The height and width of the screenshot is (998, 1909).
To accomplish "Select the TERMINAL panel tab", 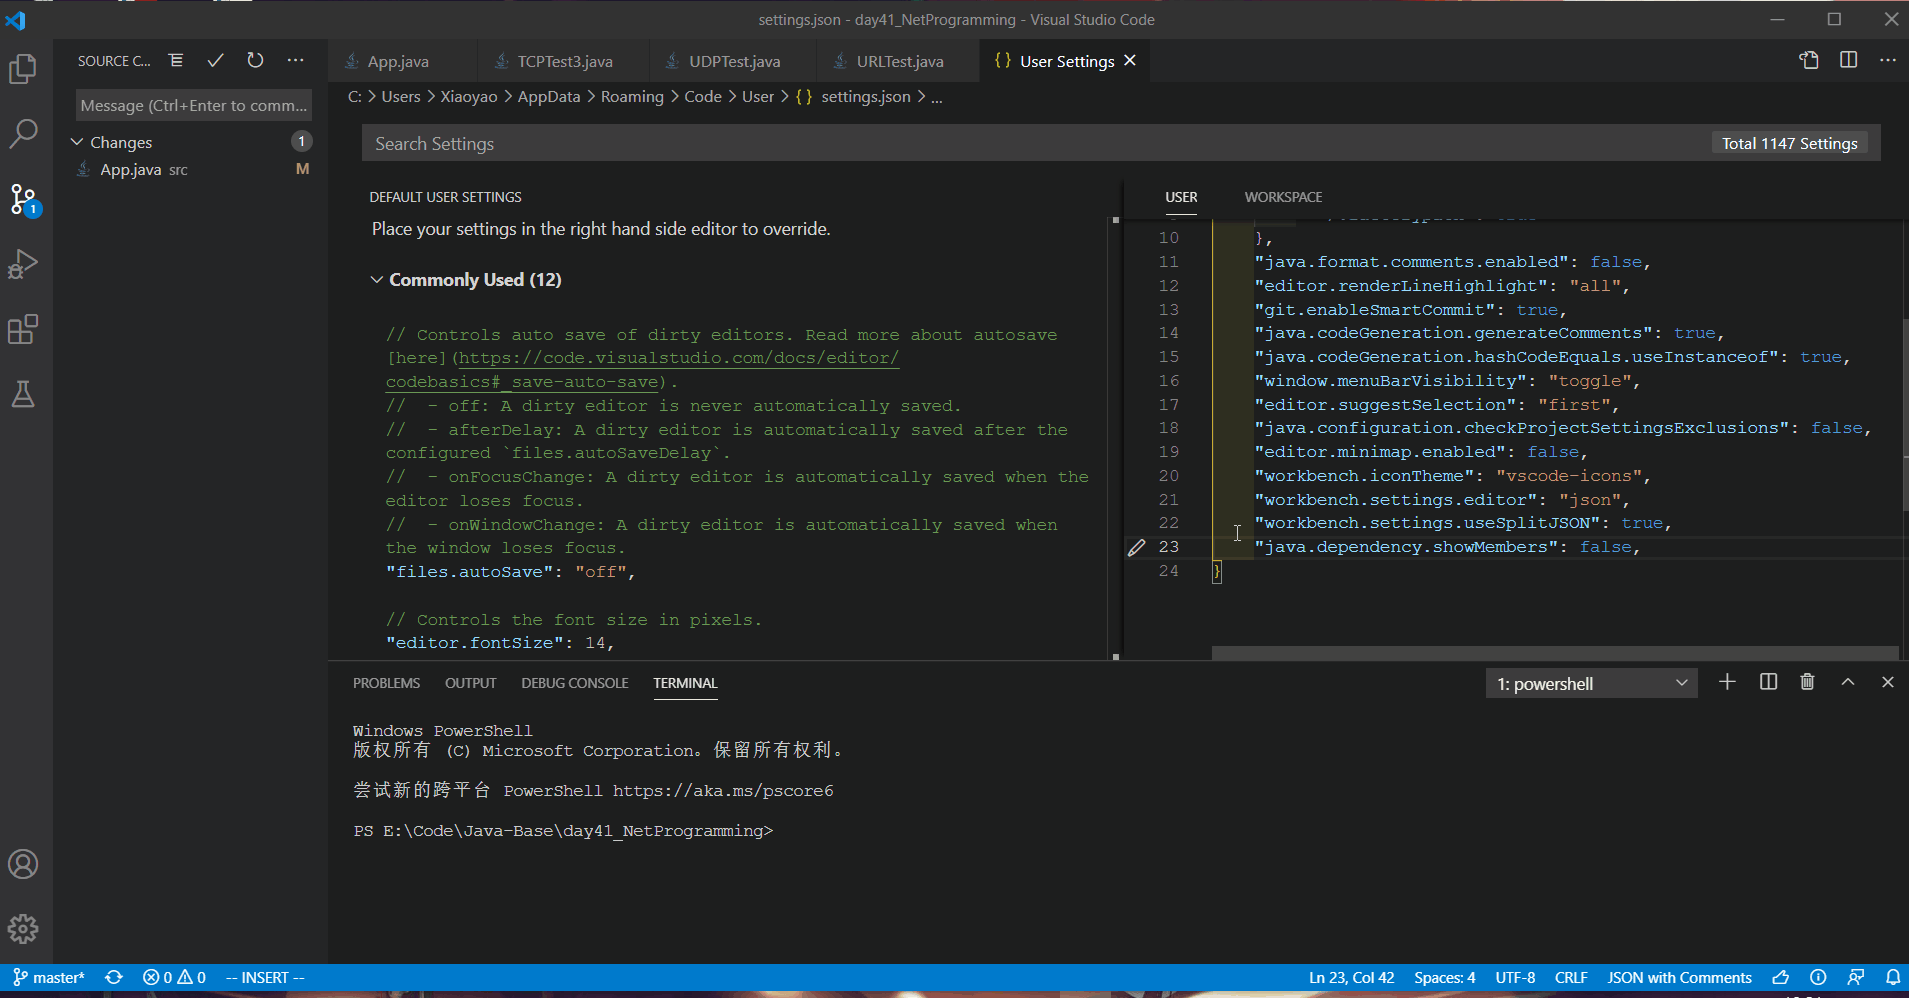I will (x=685, y=683).
